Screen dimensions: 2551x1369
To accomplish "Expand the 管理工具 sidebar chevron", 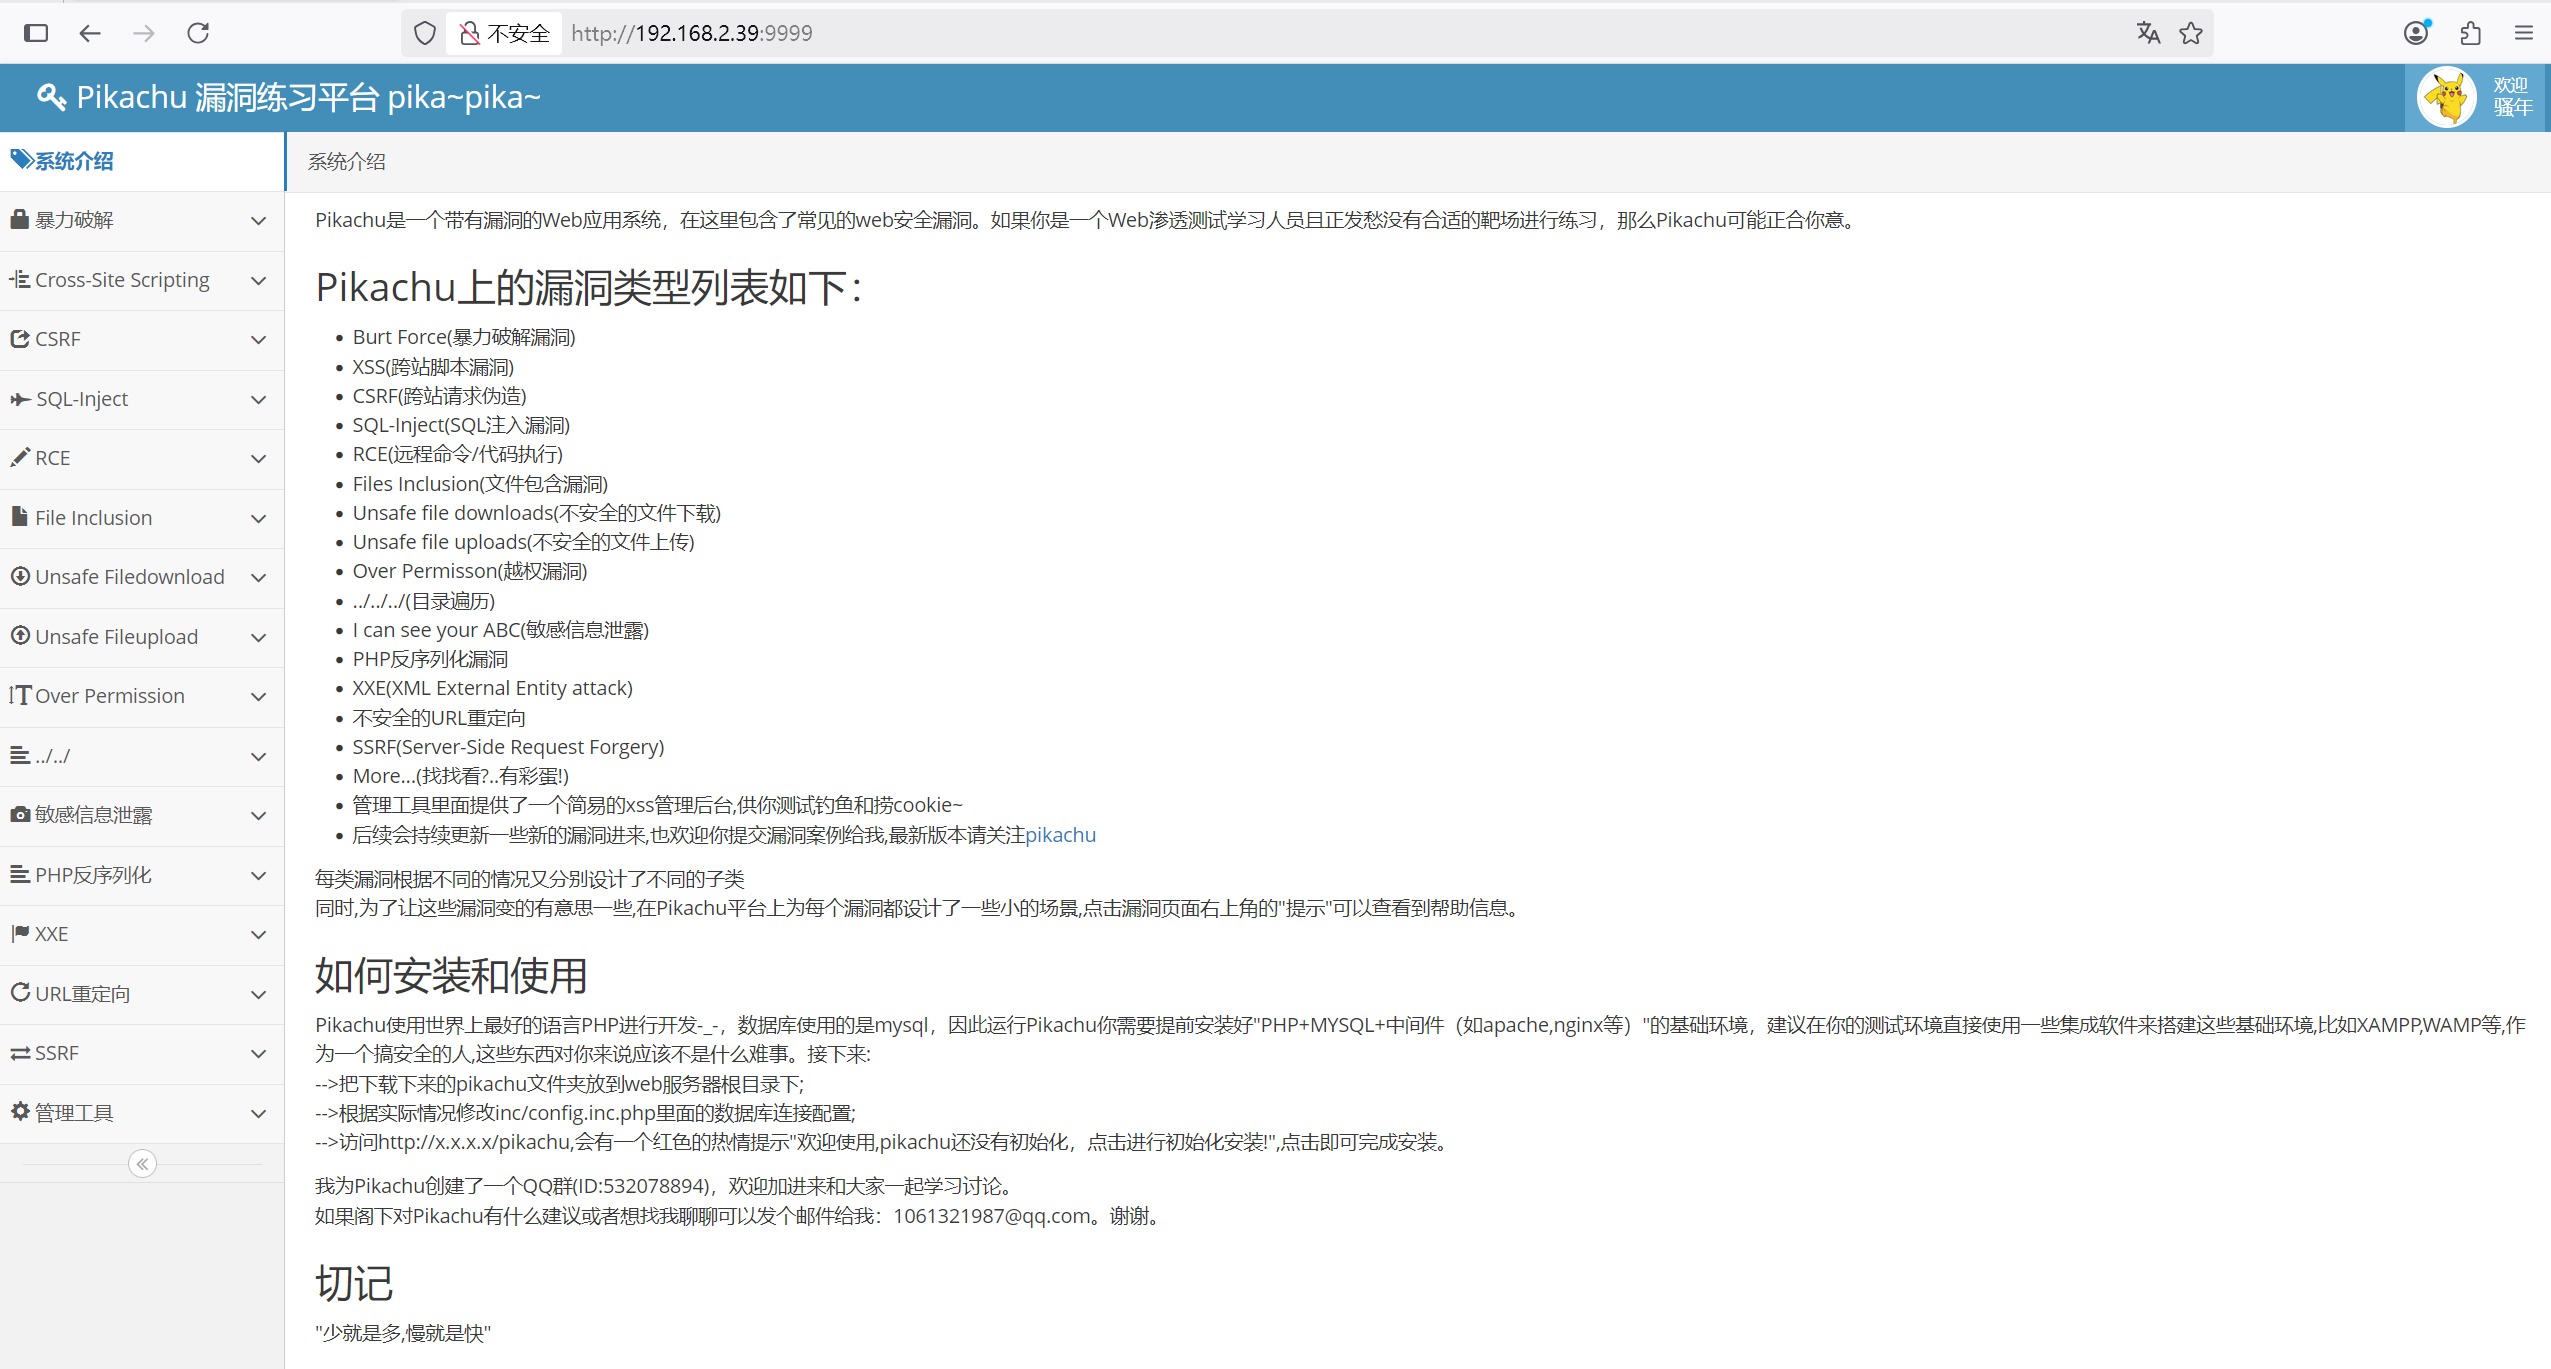I will [258, 1113].
